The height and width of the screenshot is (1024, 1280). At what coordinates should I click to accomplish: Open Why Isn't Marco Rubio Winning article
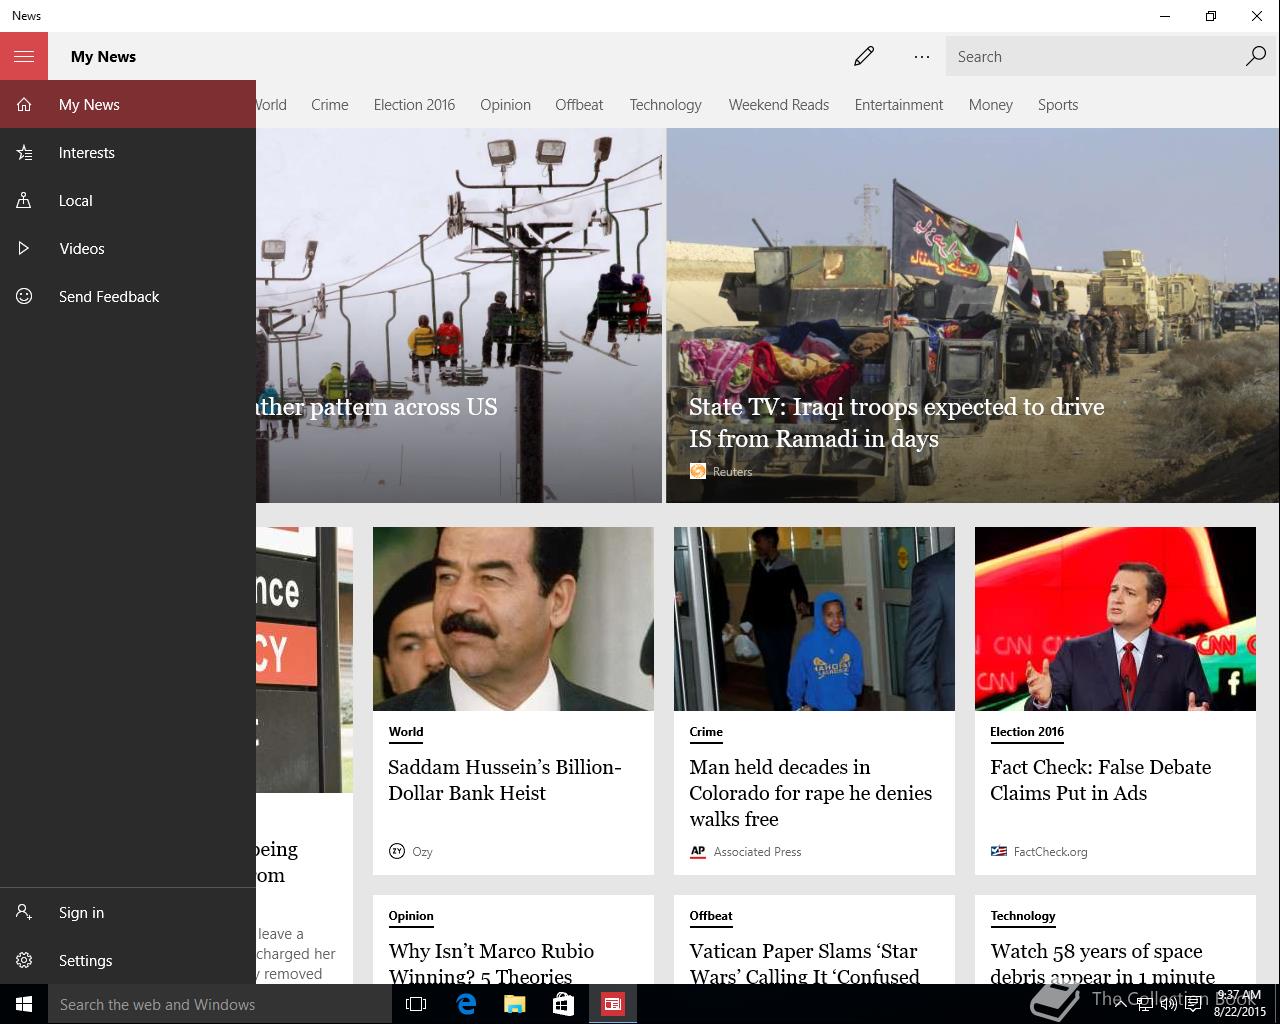(491, 962)
